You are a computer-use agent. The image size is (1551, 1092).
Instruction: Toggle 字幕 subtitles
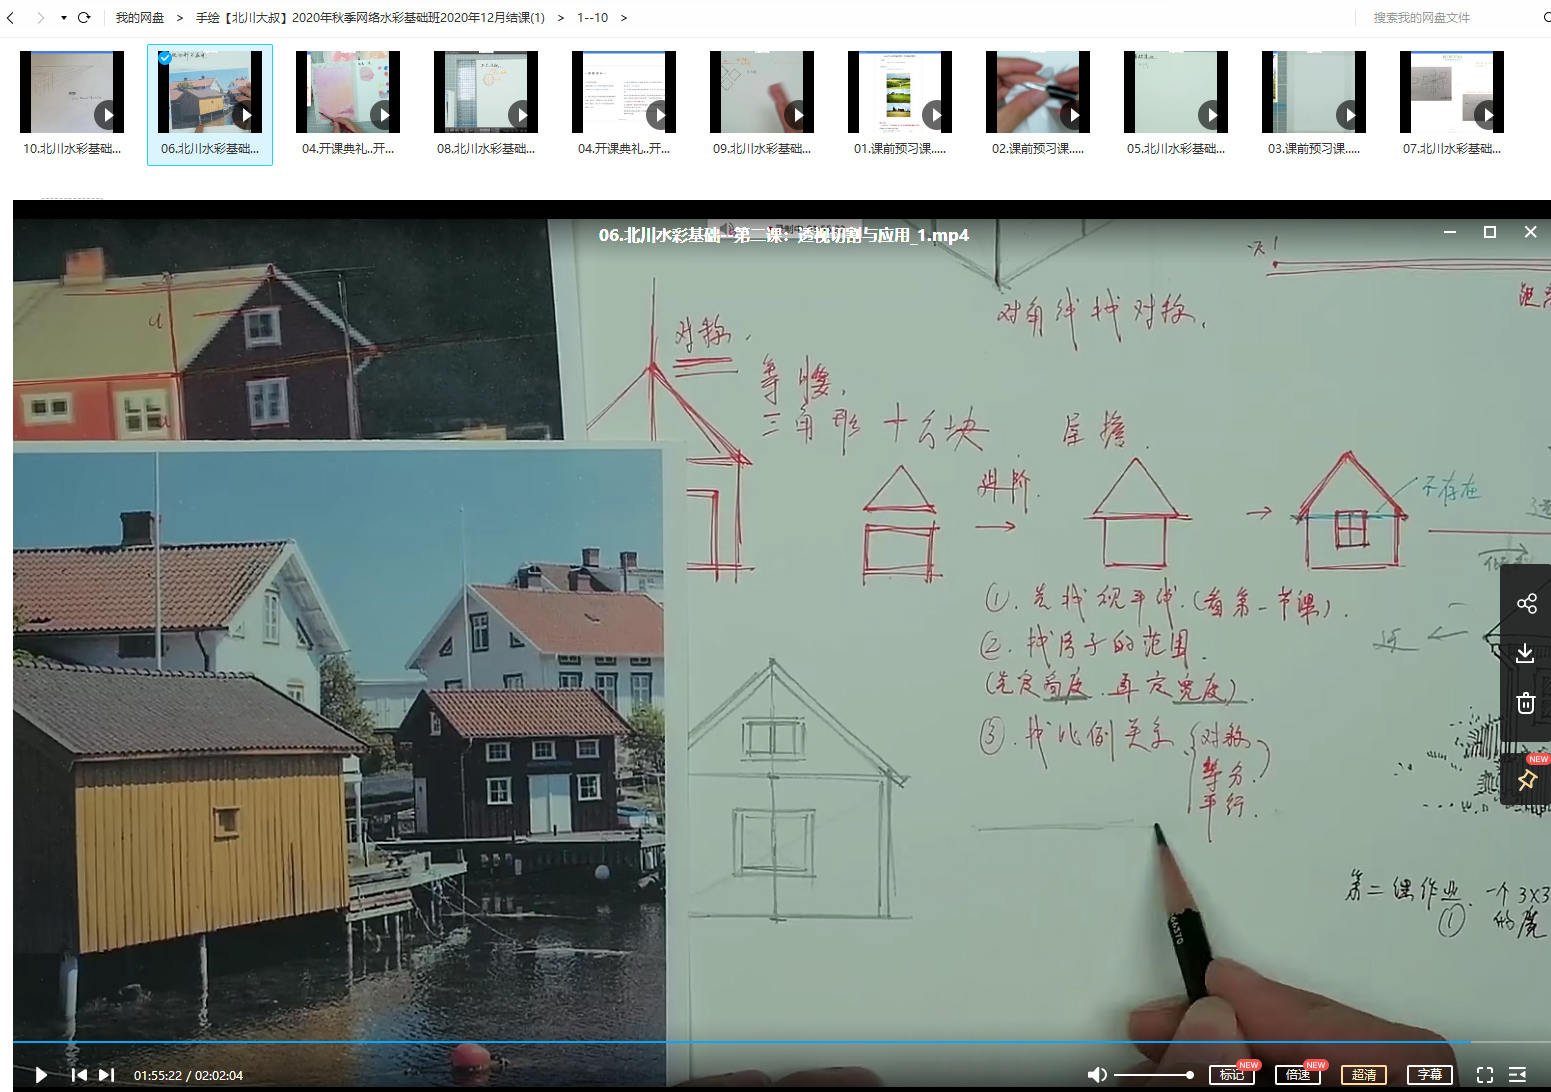1429,1075
